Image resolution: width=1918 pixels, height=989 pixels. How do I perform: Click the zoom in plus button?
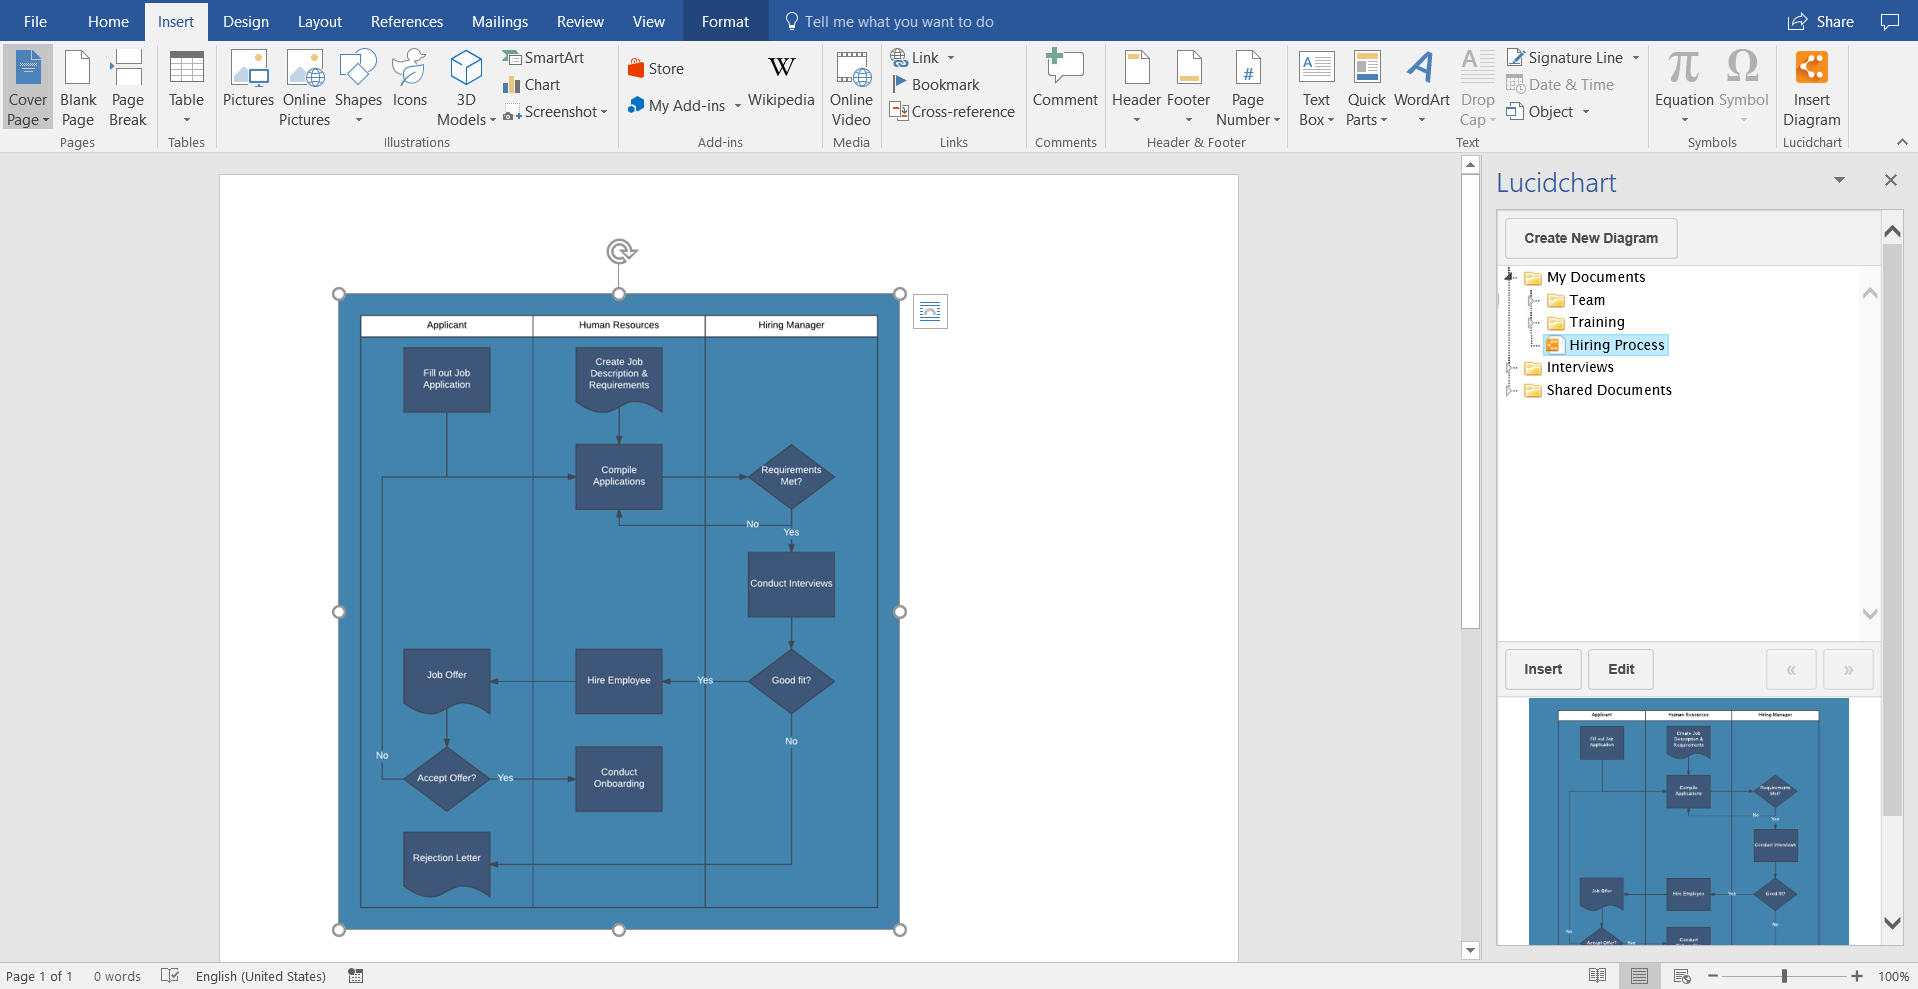[x=1857, y=976]
